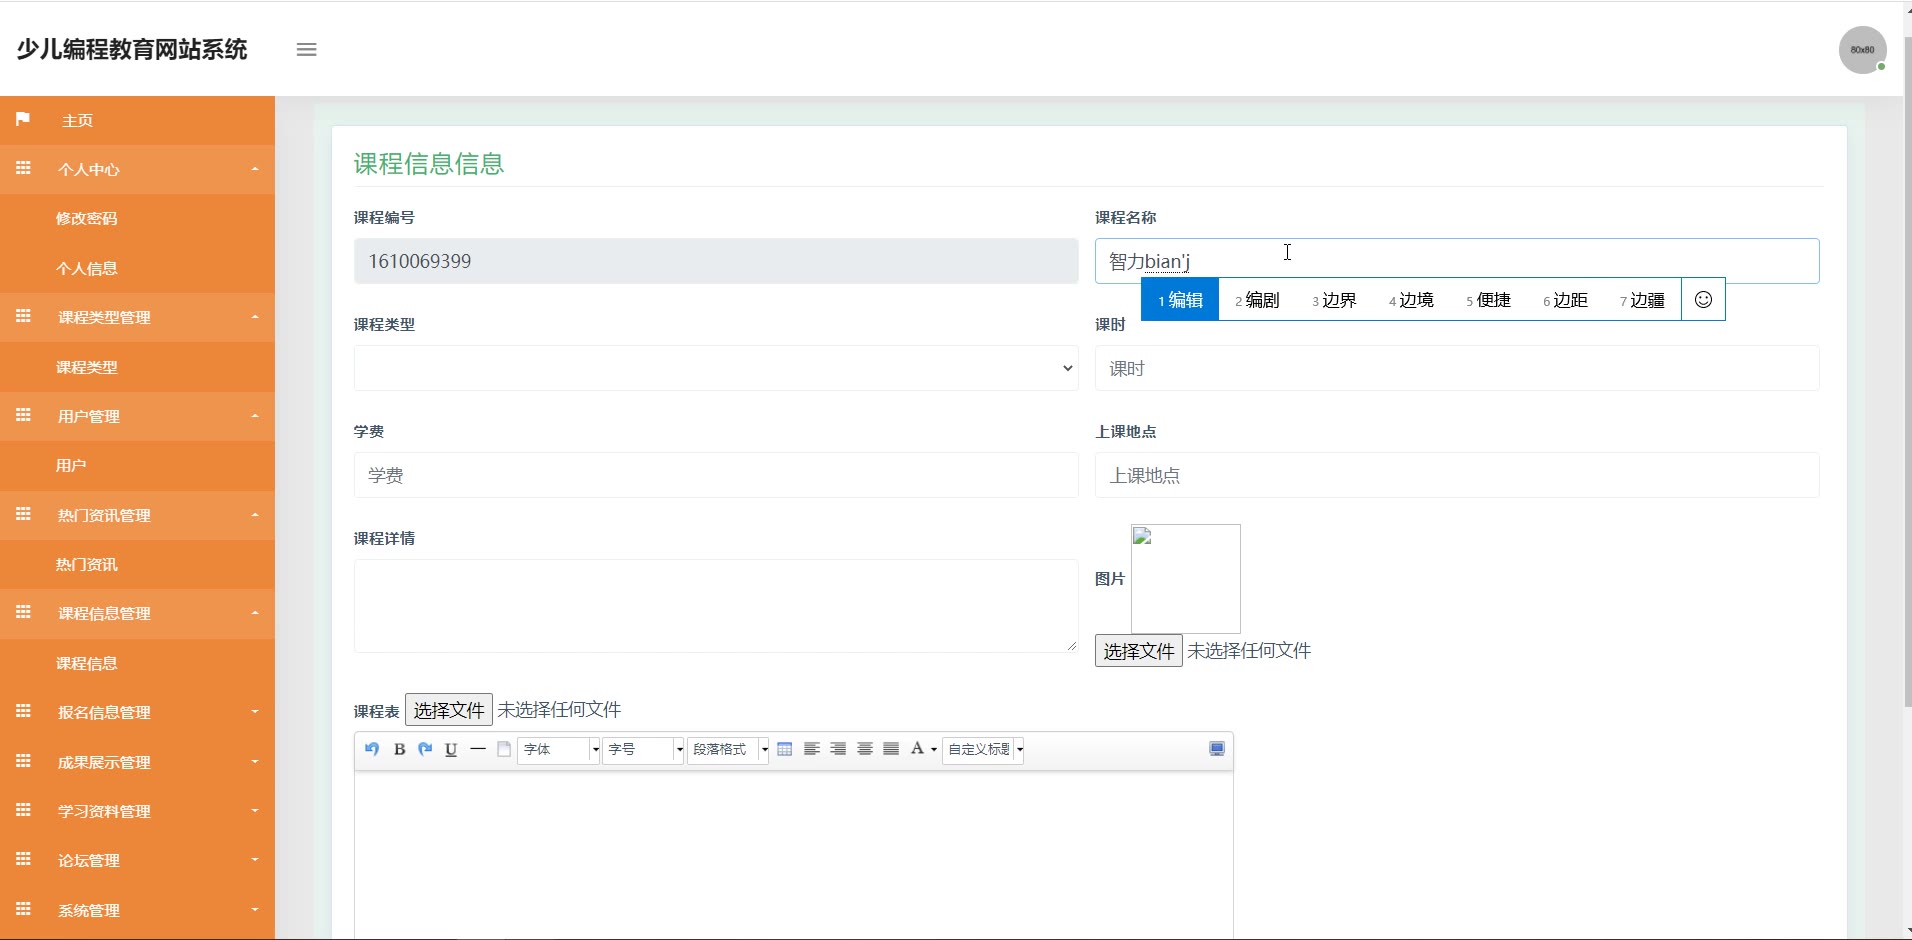Choose file for 课程表 upload
This screenshot has height=940, width=1912.
(448, 710)
